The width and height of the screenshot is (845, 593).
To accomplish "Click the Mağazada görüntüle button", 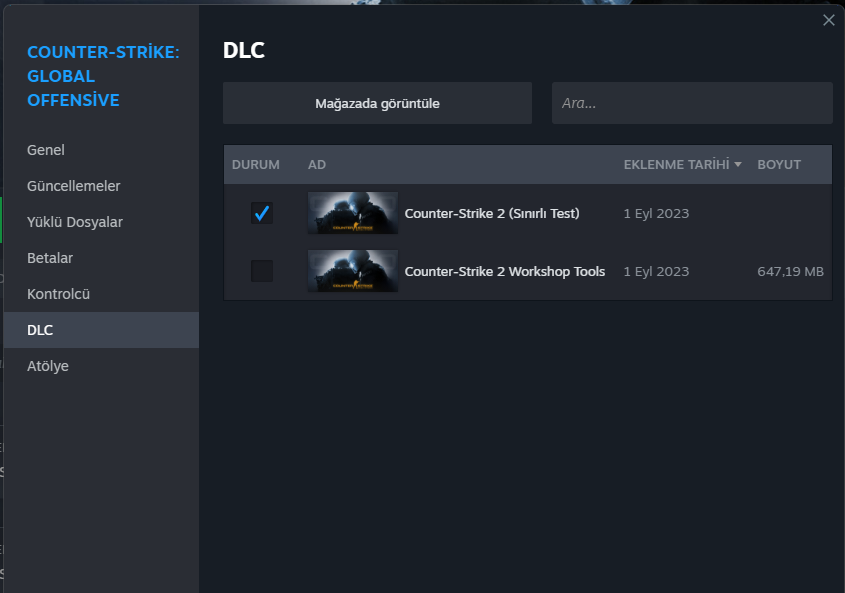I will click(x=377, y=103).
